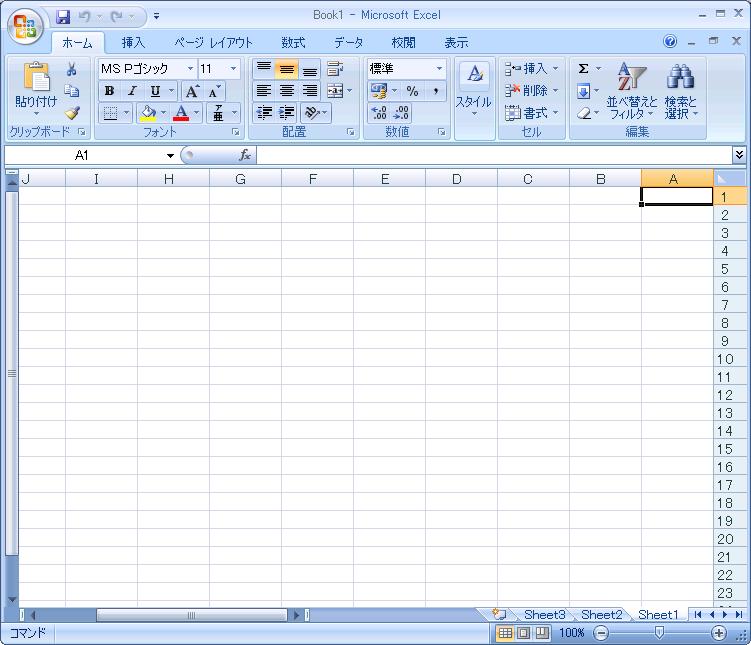Switch to Page Break Preview

coord(542,633)
